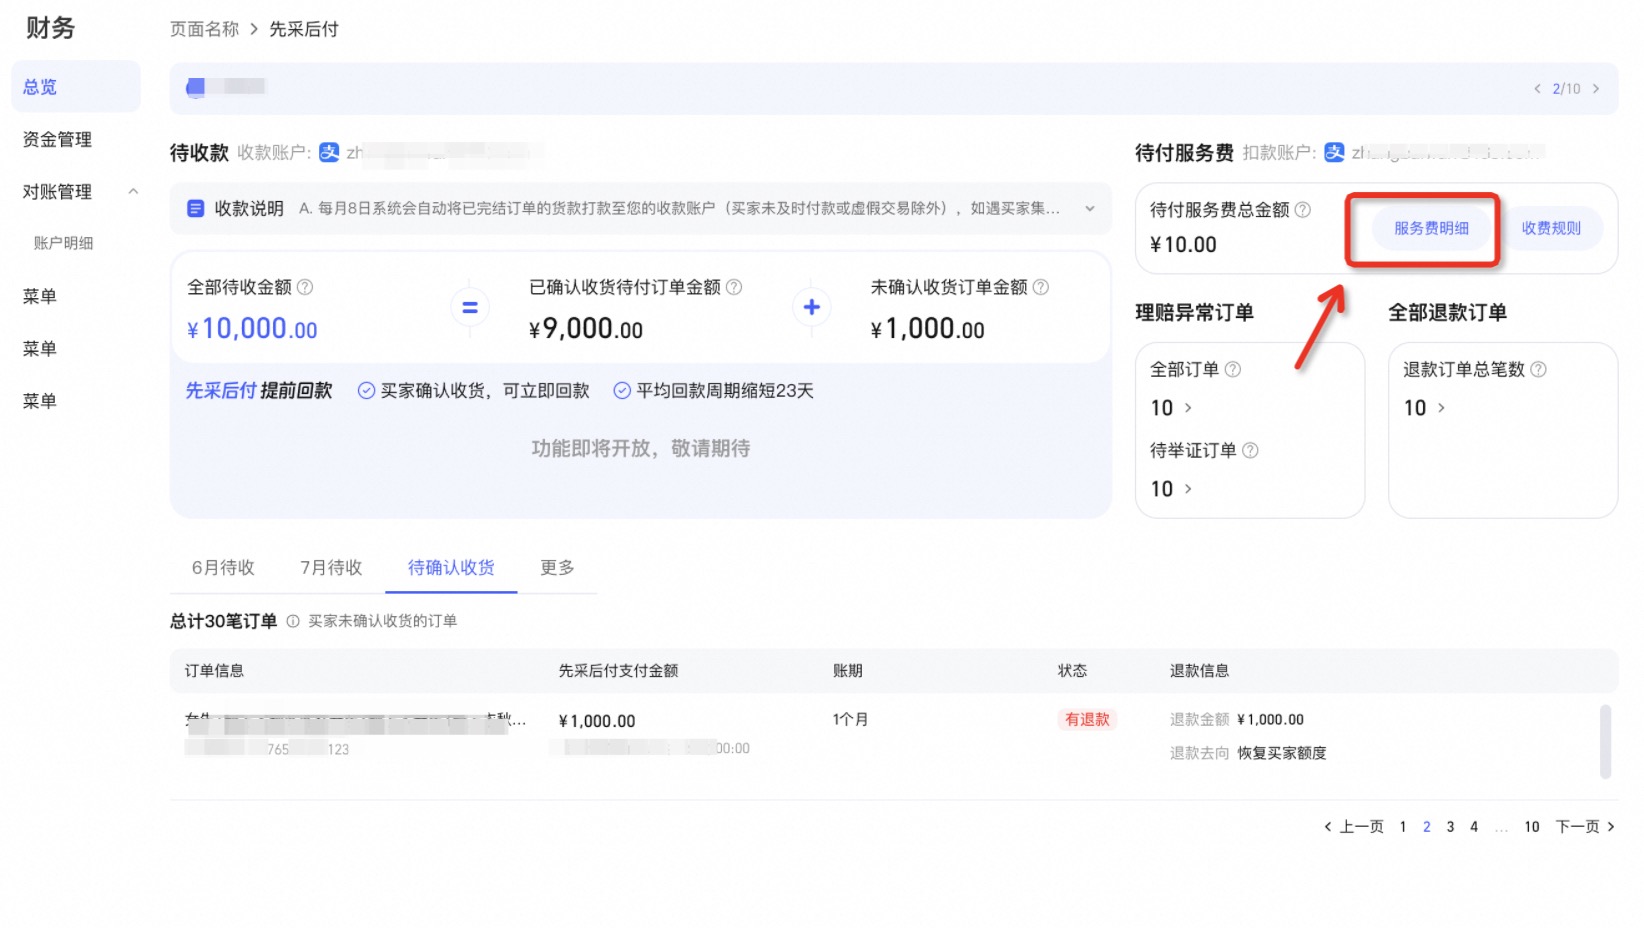Click the Alipay icon beside 扣款账户
Image resolution: width=1644 pixels, height=928 pixels.
click(1334, 152)
